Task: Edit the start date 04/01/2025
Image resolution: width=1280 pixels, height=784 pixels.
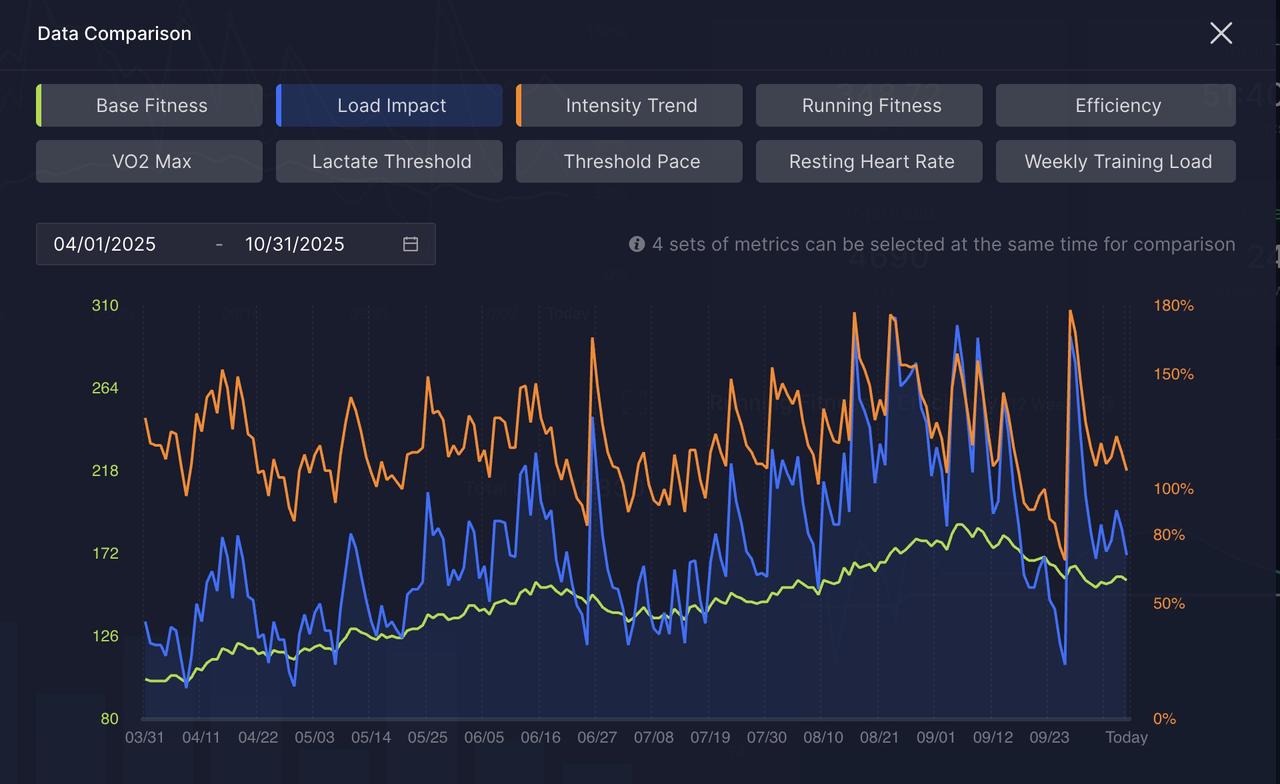Action: (105, 244)
